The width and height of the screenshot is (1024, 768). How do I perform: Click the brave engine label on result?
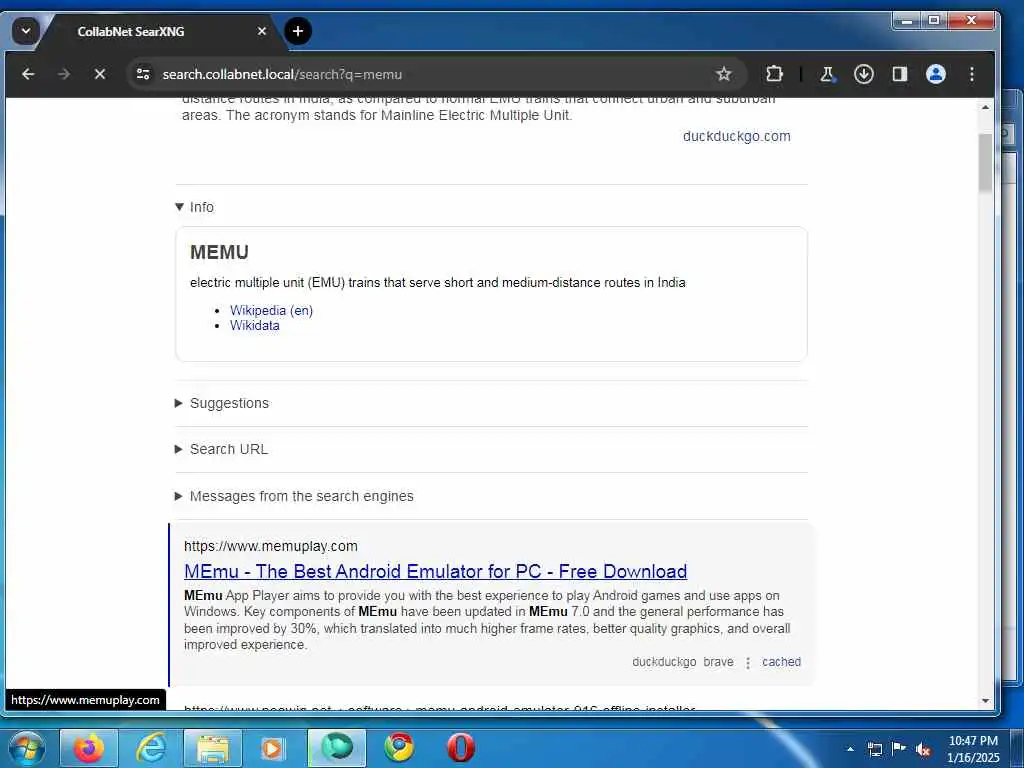tap(718, 662)
